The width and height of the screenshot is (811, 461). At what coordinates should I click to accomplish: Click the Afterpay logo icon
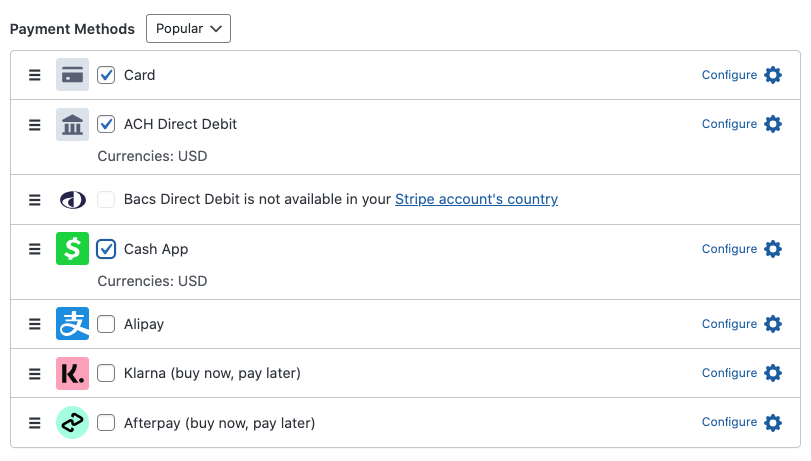(72, 423)
